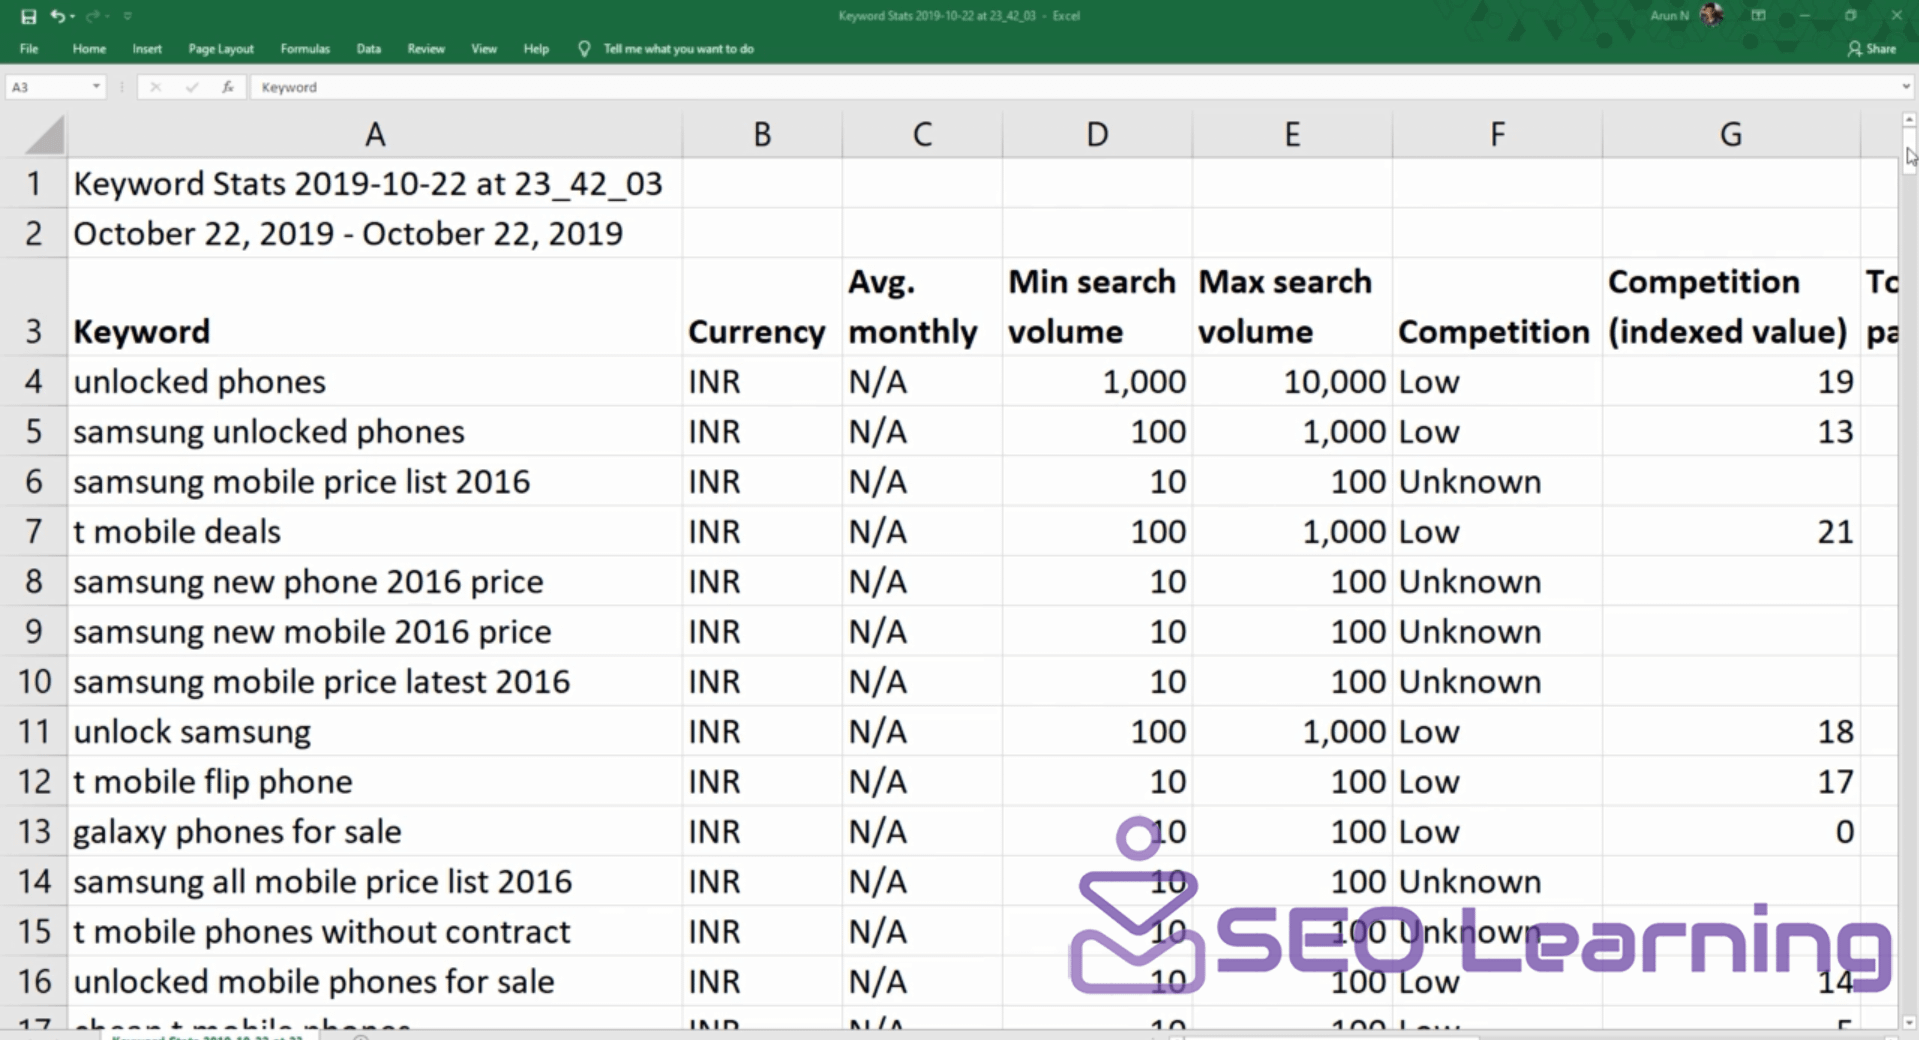Click max search volume '10,000' cell

coord(1292,381)
